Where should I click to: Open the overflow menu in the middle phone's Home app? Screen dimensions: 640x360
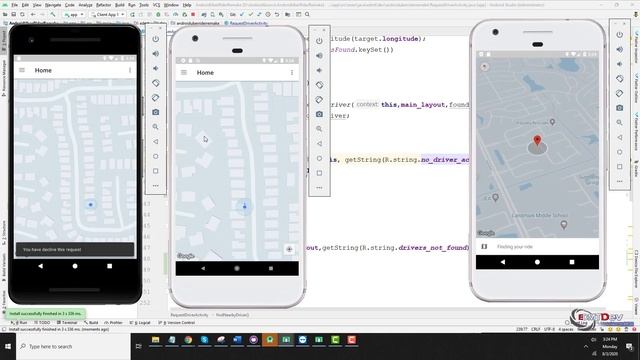[x=292, y=73]
